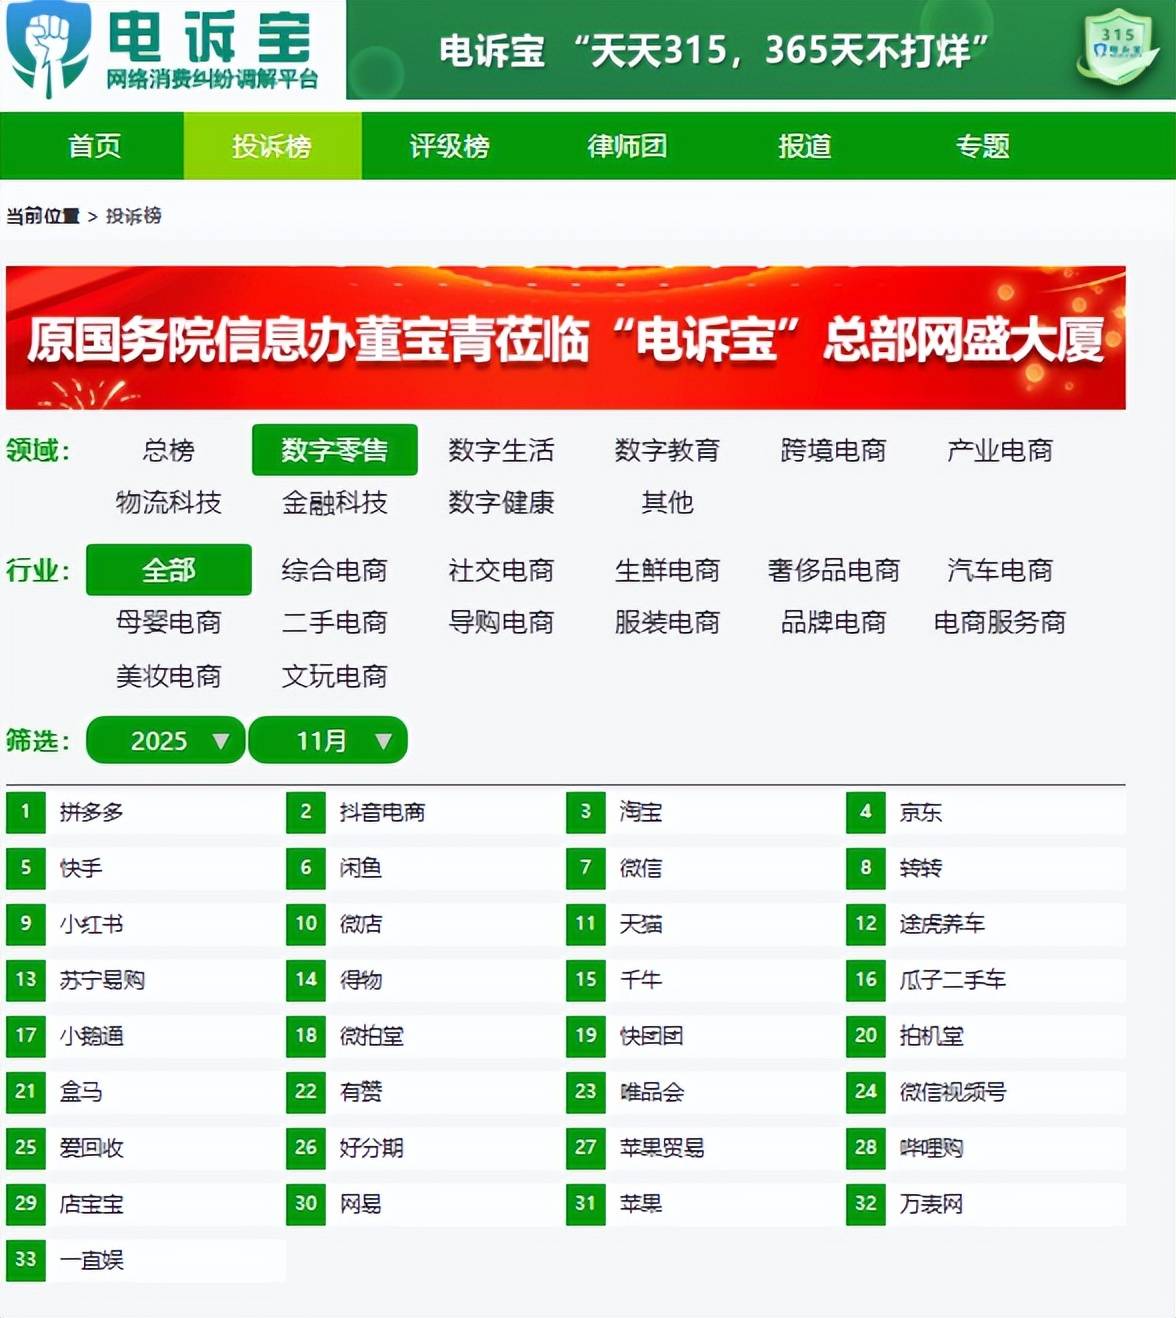The image size is (1176, 1318).
Task: Open the 淘宝 complaint ranking link
Action: (x=640, y=812)
